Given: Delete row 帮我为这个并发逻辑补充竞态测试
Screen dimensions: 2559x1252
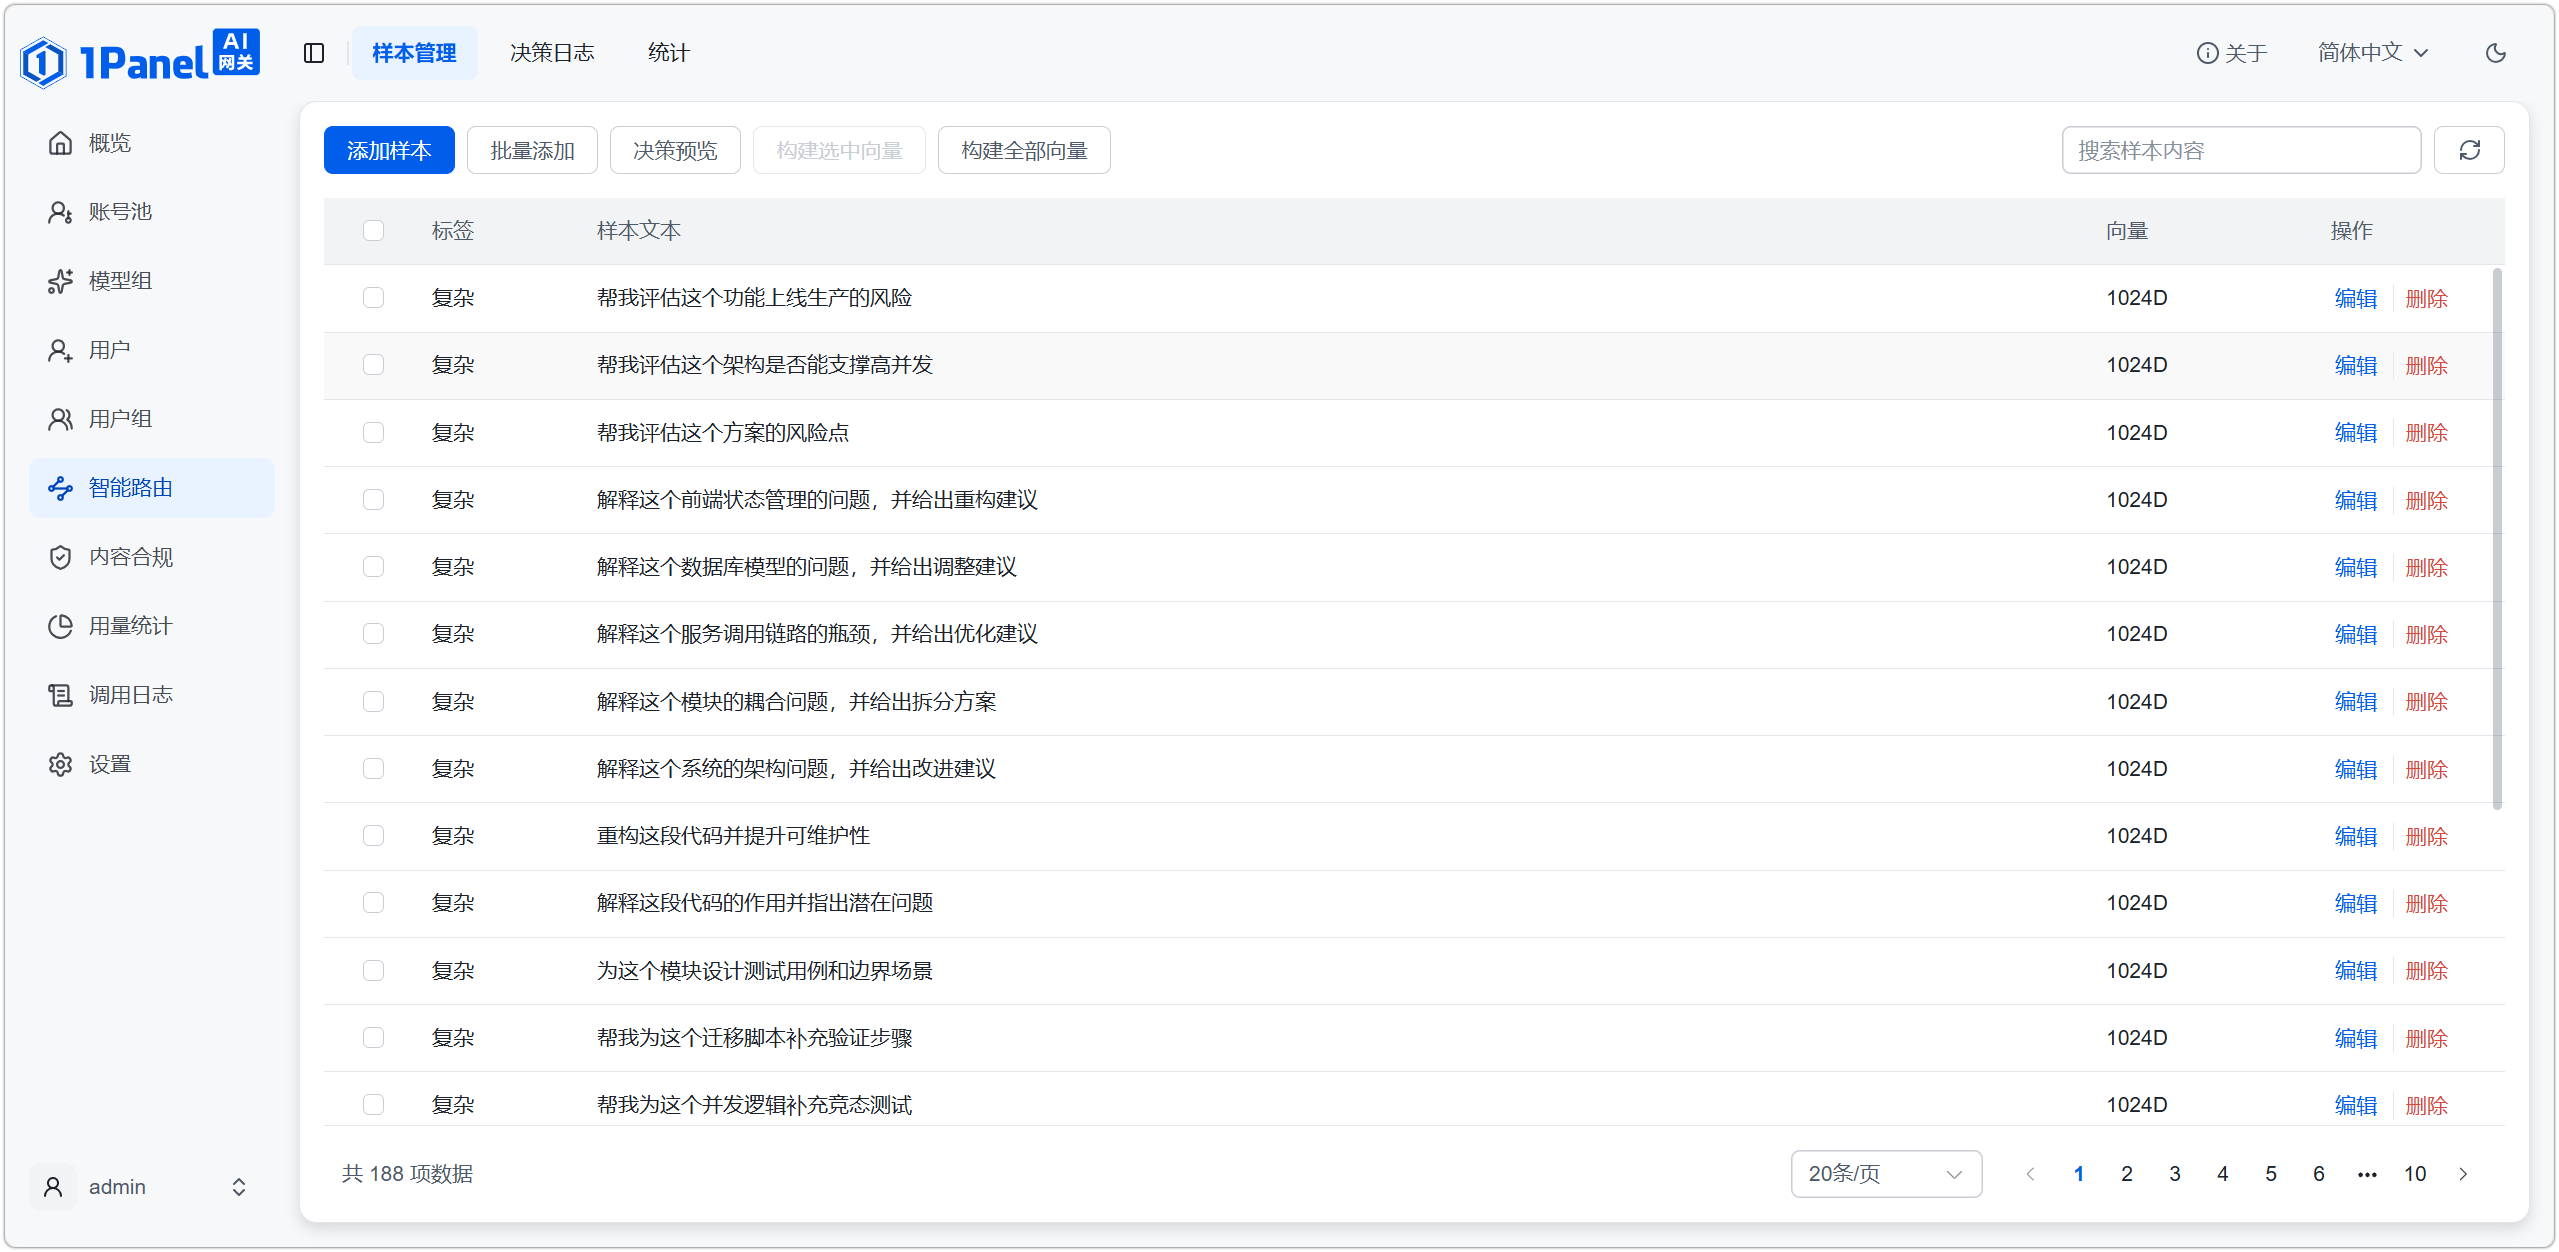Looking at the screenshot, I should [2427, 1105].
